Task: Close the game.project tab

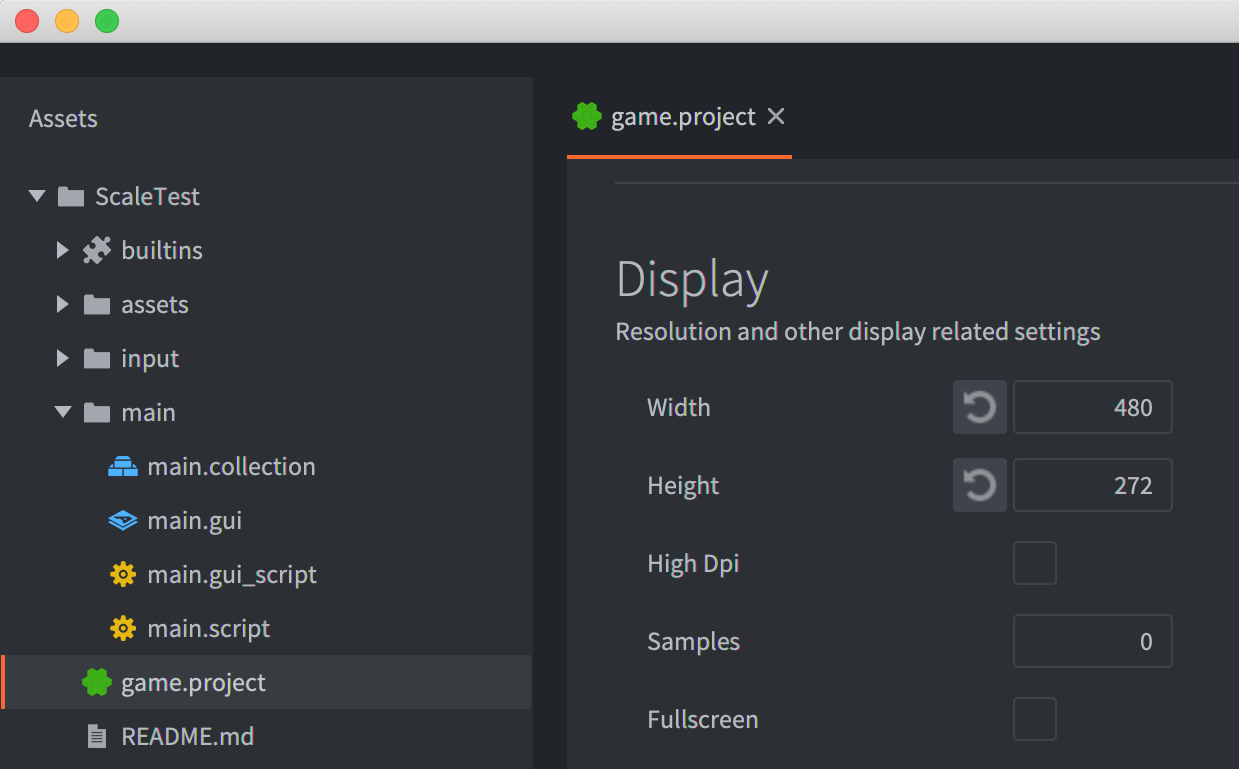Action: coord(776,116)
